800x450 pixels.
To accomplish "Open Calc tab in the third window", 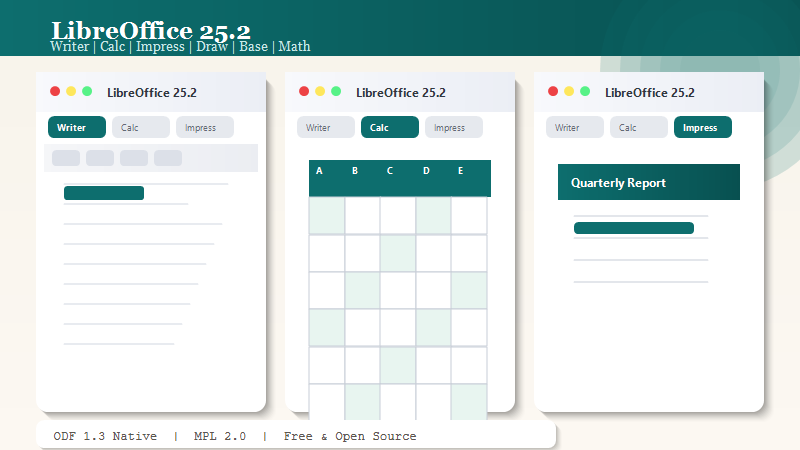I will click(x=639, y=127).
